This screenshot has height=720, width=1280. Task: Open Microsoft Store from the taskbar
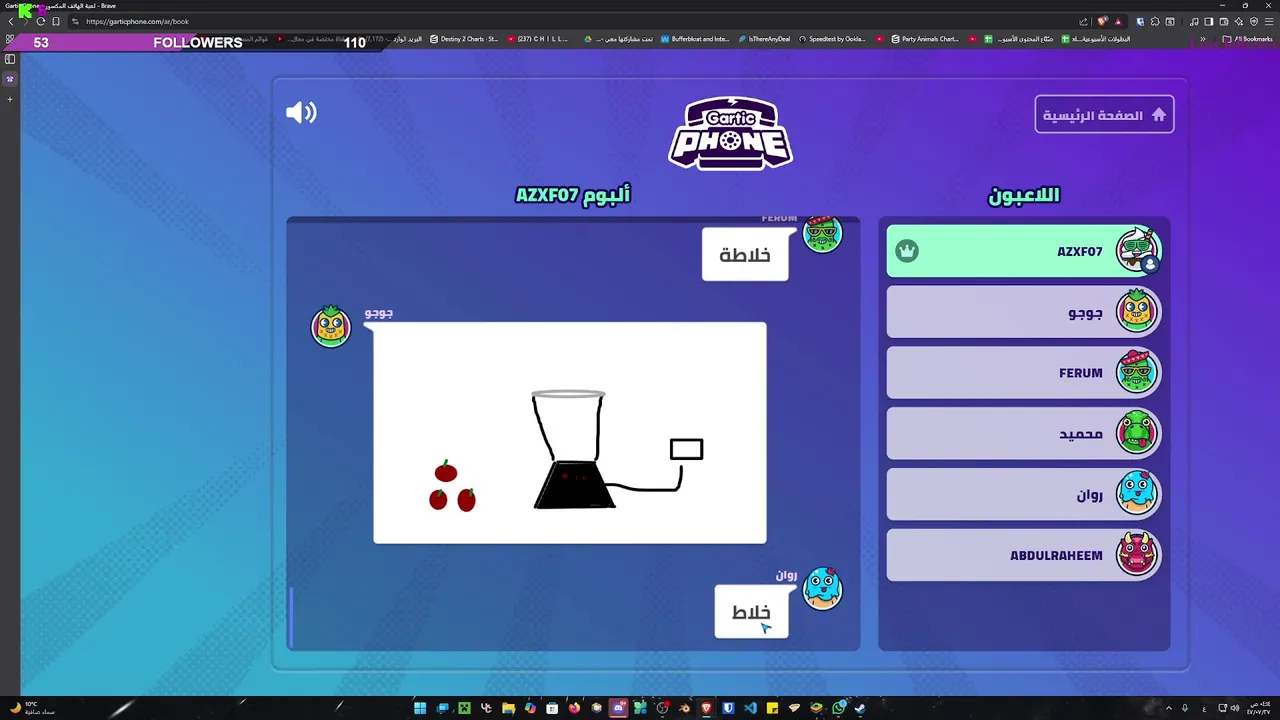(x=552, y=708)
